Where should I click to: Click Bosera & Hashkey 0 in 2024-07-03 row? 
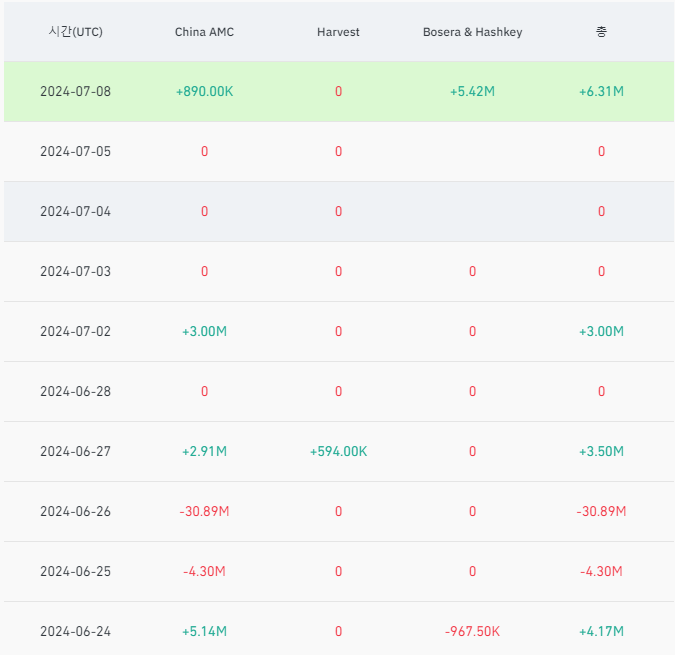tap(473, 272)
